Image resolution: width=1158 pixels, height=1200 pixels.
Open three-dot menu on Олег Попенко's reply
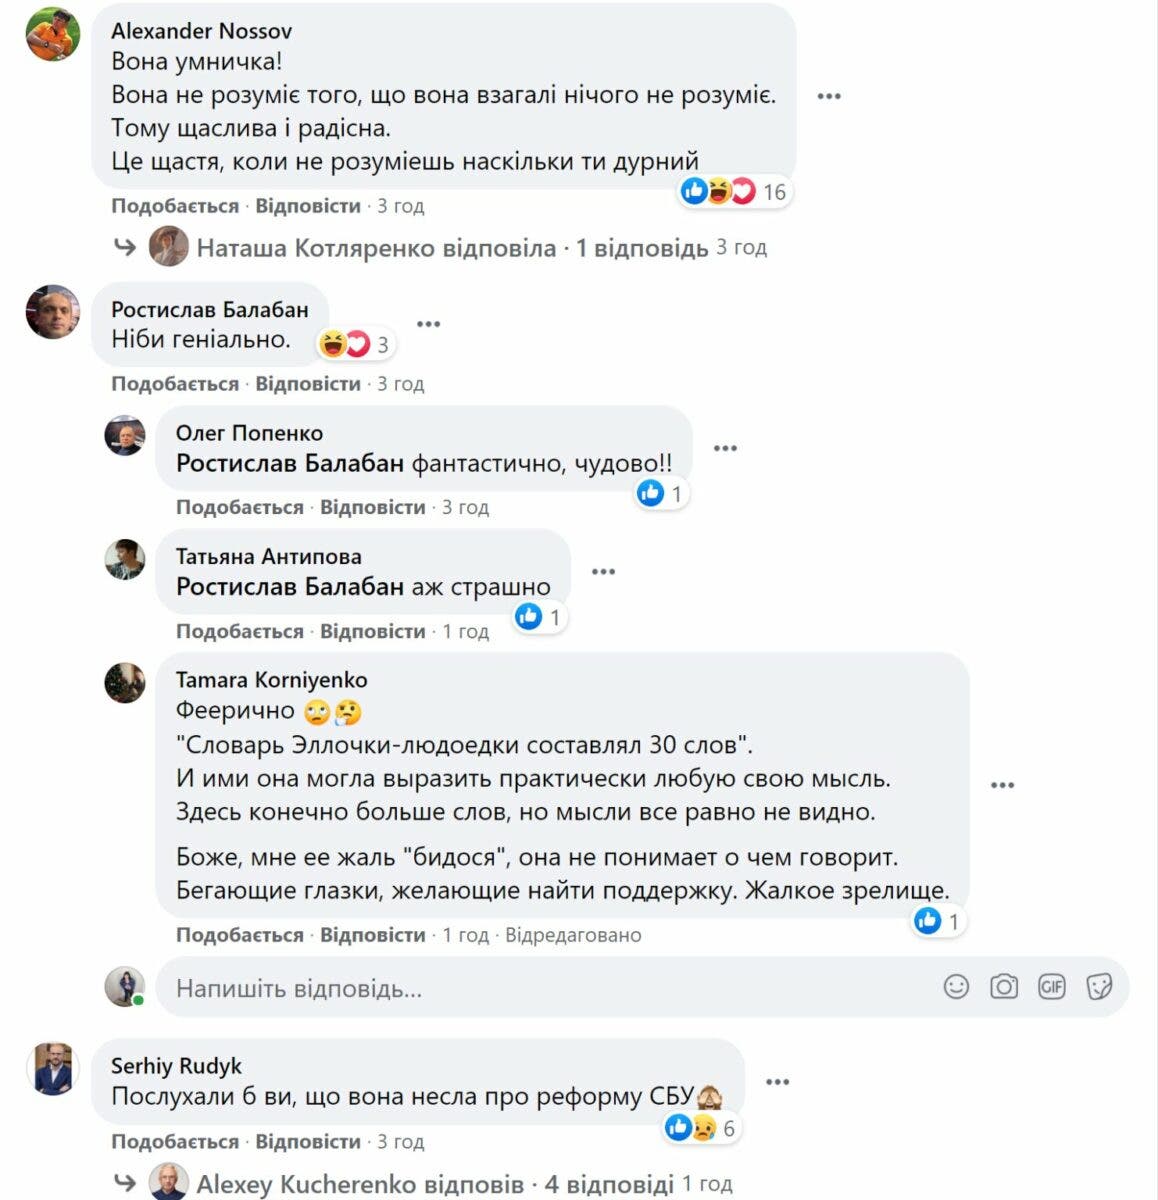tap(725, 448)
